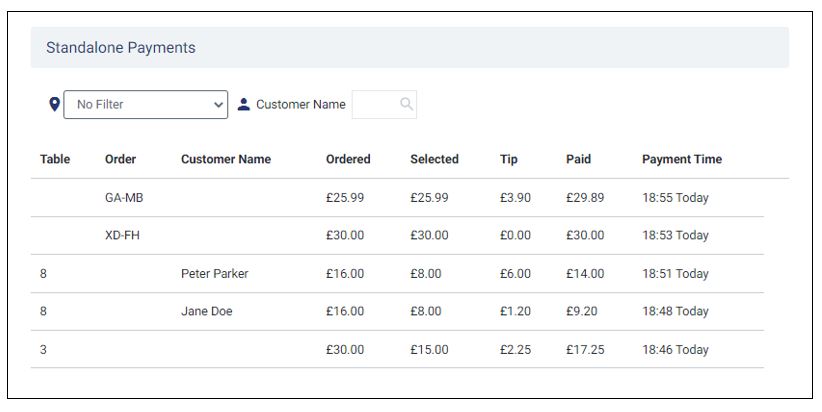
Task: Click the 18:46 Today payment time
Action: click(x=675, y=350)
